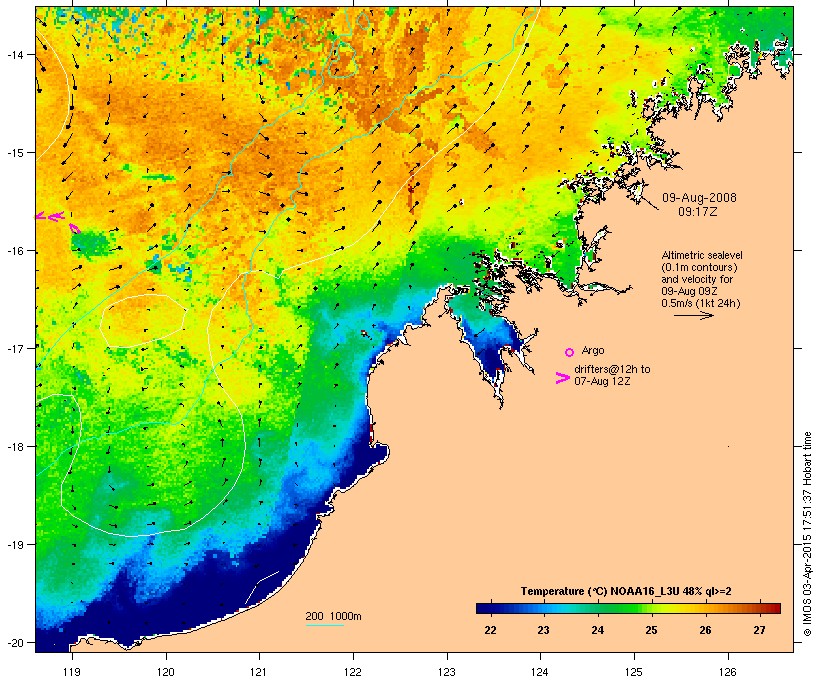Click the "09-Aug-2008" date label
This screenshot has width=820, height=680.
(699, 198)
